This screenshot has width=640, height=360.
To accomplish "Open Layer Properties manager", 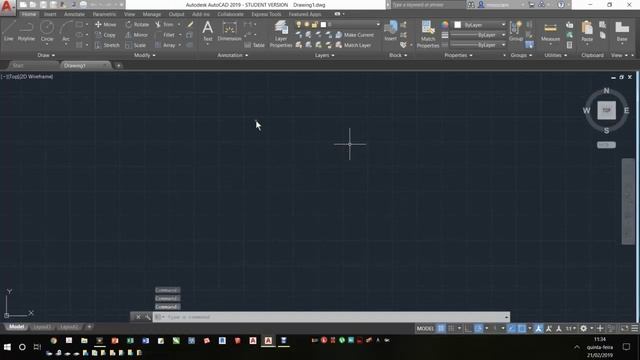I will tap(281, 34).
